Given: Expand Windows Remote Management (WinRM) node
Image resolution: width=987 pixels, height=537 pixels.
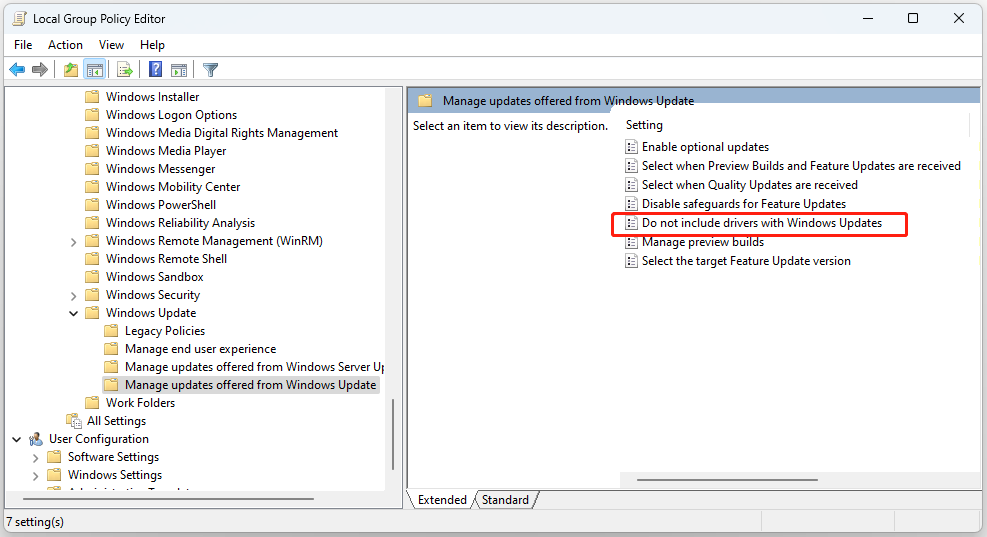Looking at the screenshot, I should (x=74, y=241).
